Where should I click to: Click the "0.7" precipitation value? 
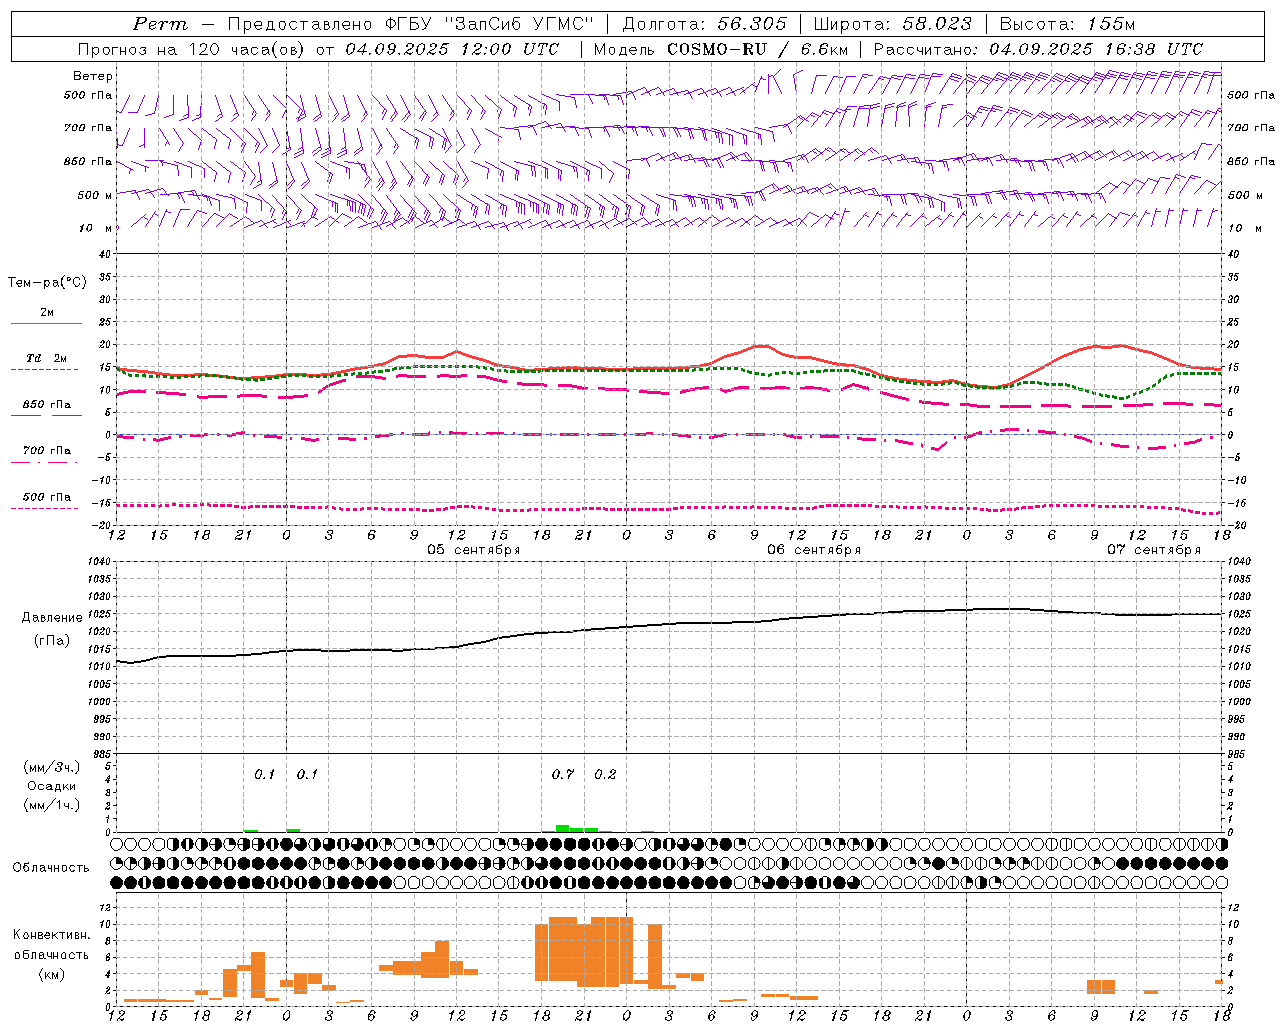(563, 774)
